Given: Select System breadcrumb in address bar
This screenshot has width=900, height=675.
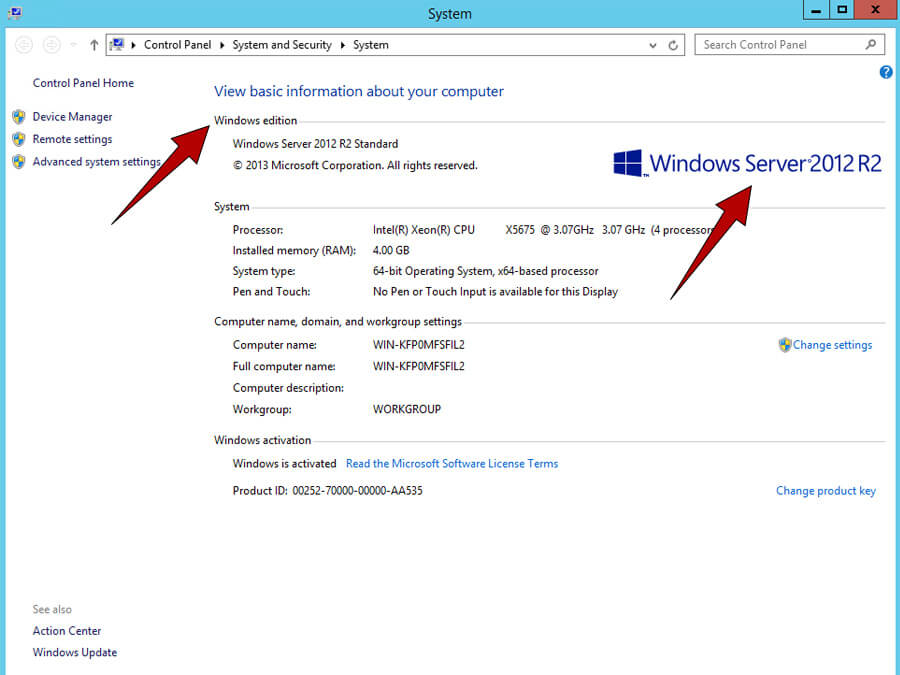Looking at the screenshot, I should (x=371, y=45).
